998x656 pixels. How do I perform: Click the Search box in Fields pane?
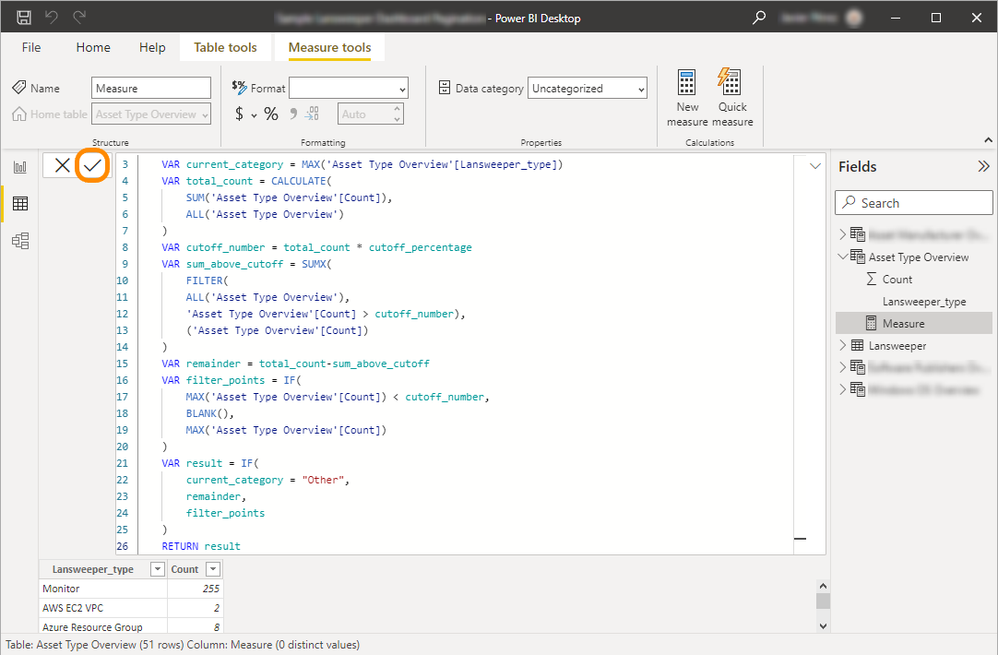pos(913,203)
